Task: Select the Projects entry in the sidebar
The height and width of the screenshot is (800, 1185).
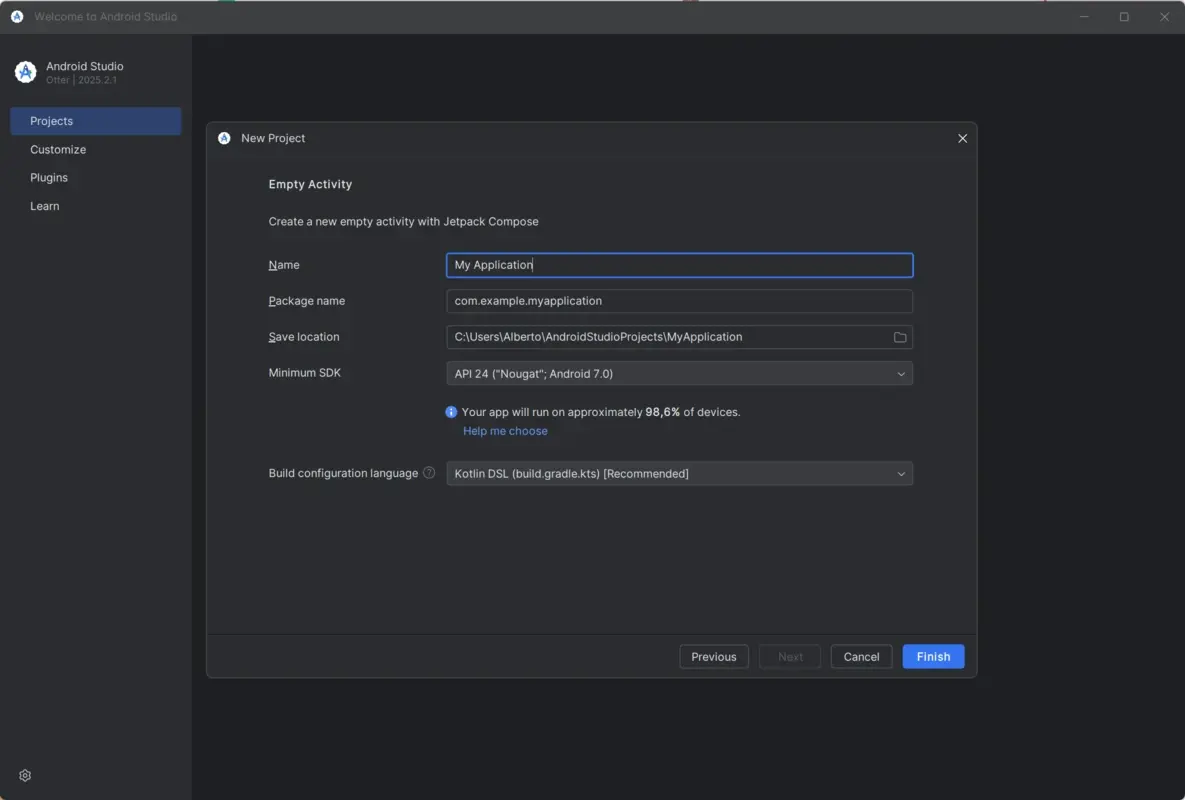Action: (51, 120)
